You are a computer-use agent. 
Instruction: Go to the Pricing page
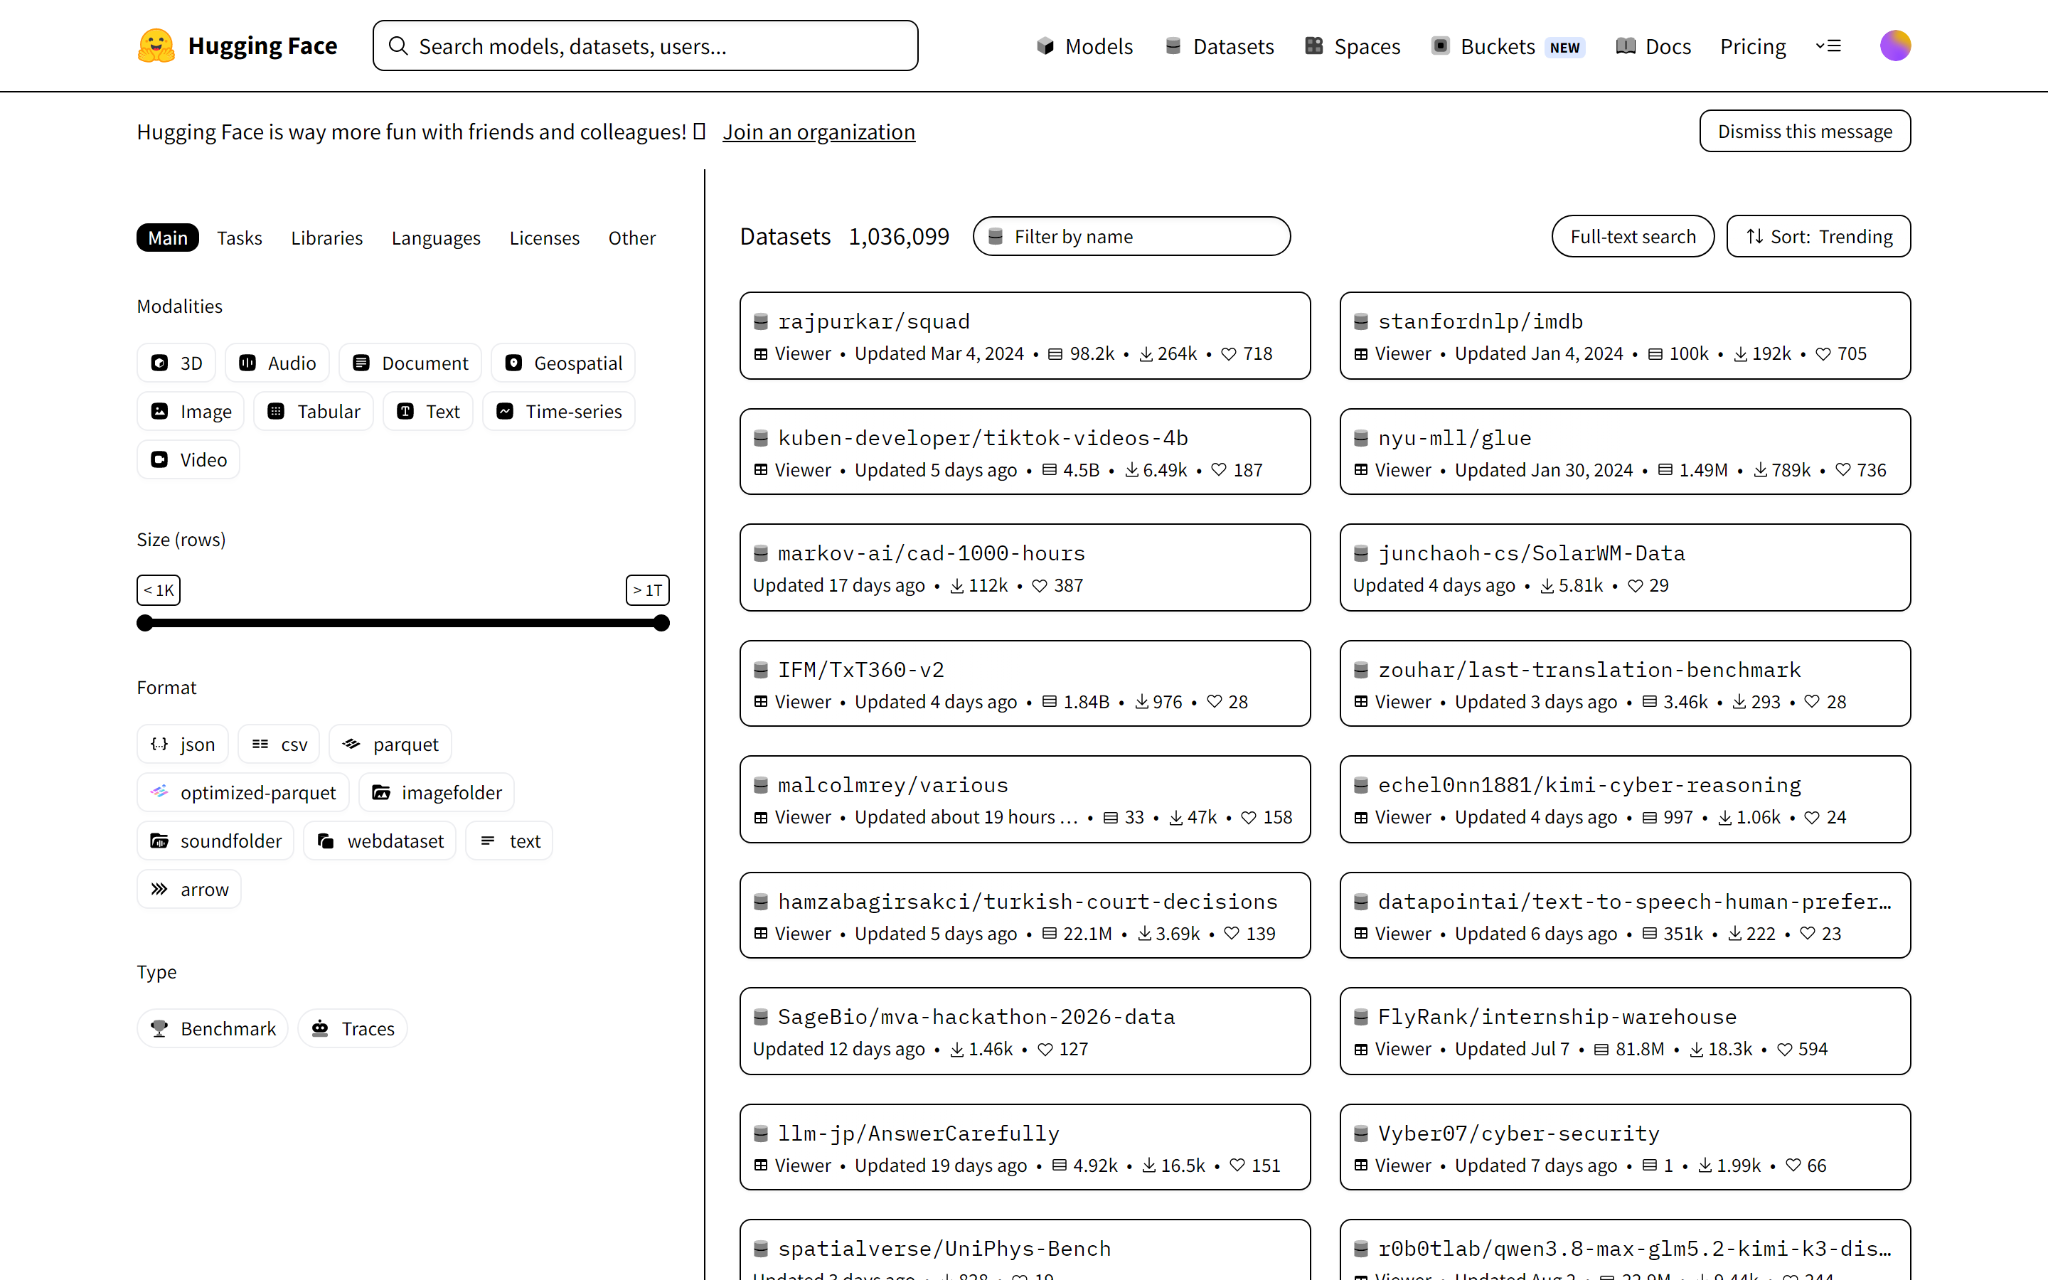pyautogui.click(x=1752, y=46)
